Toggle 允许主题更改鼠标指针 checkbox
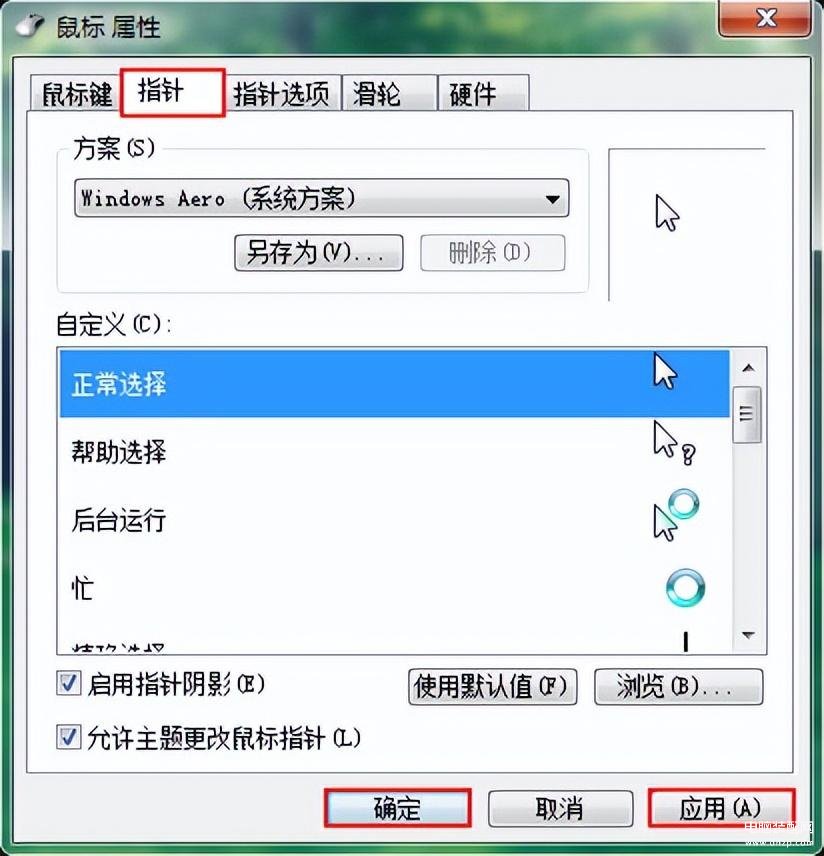The image size is (824, 856). point(69,737)
